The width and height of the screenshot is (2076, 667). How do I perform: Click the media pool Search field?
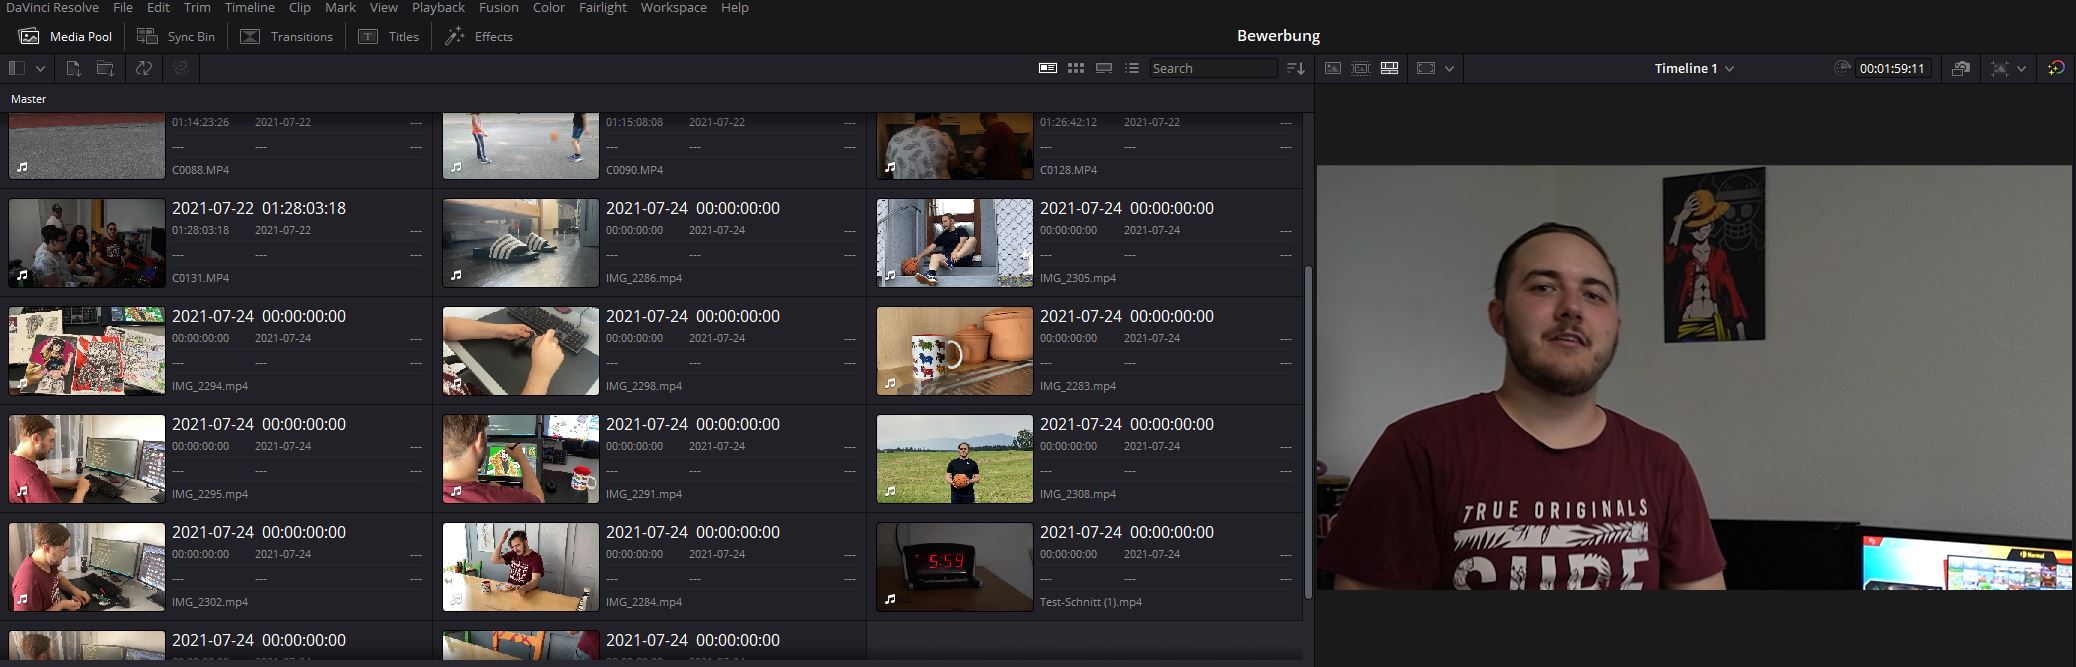1213,68
